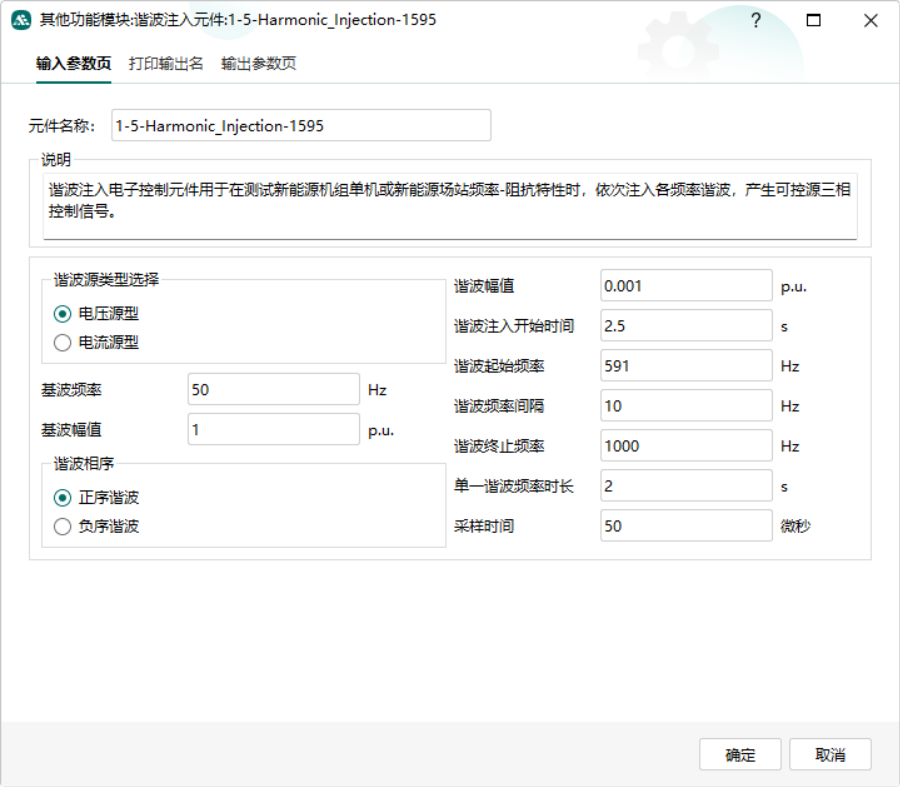
Task: Click the 谐波终止频率 input box
Action: tap(686, 446)
